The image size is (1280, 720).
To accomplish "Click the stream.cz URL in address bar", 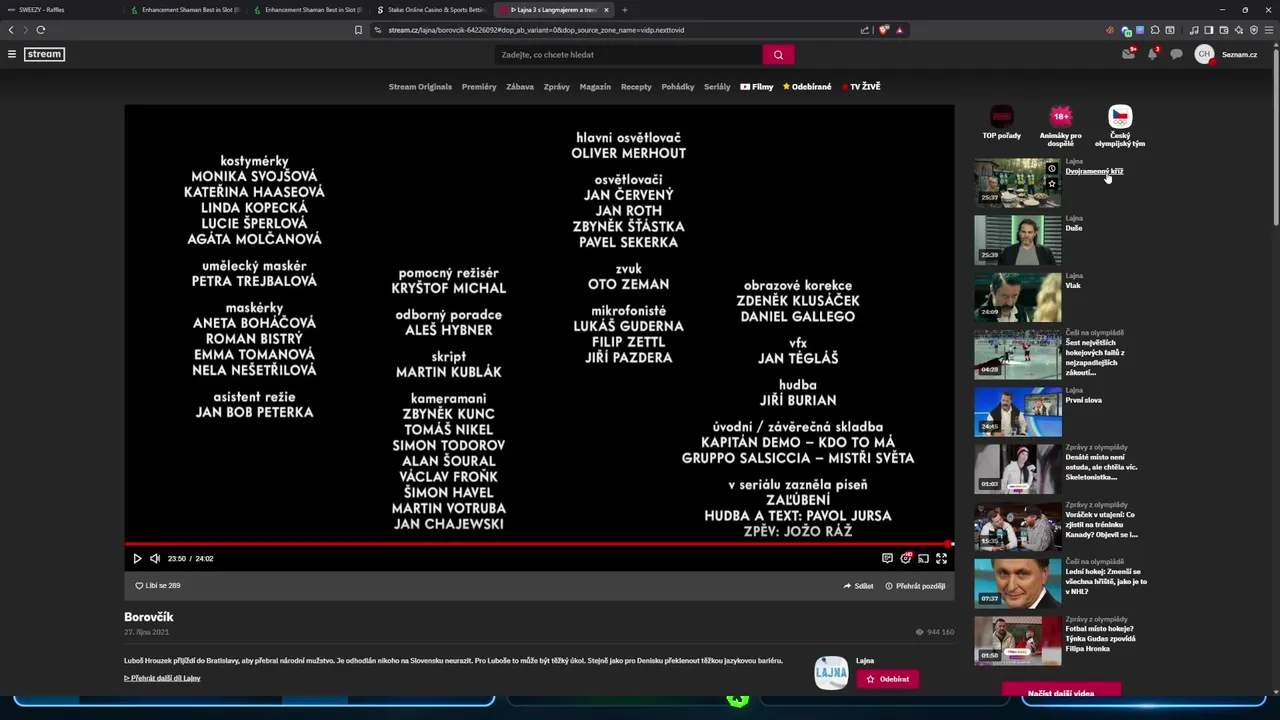I will (x=536, y=30).
